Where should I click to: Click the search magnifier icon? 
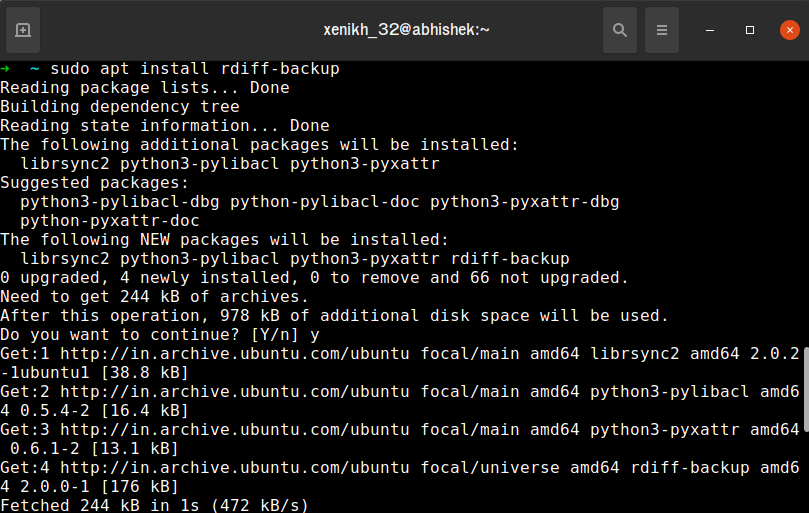click(x=620, y=30)
